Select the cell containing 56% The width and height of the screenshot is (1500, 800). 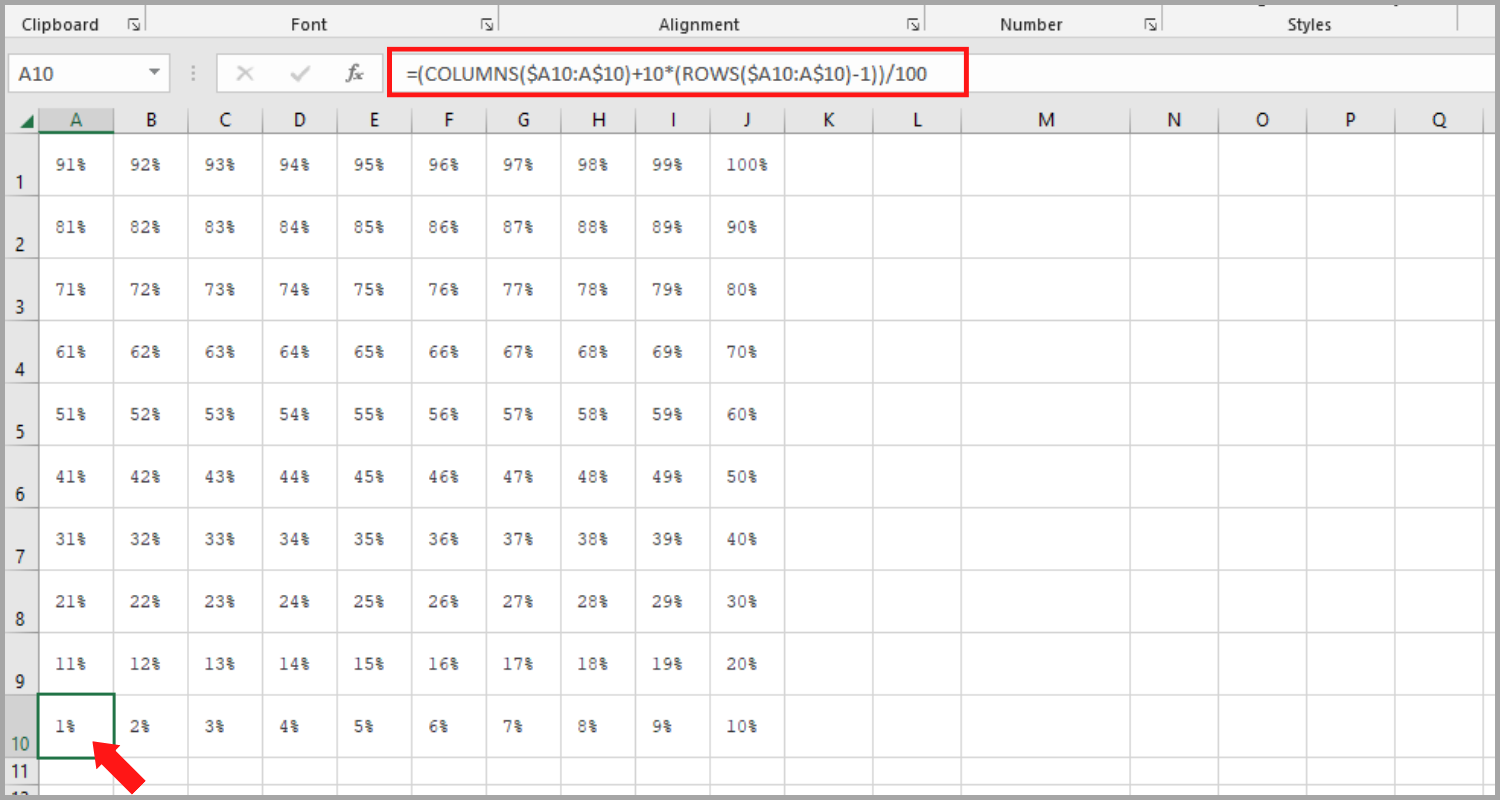448,414
